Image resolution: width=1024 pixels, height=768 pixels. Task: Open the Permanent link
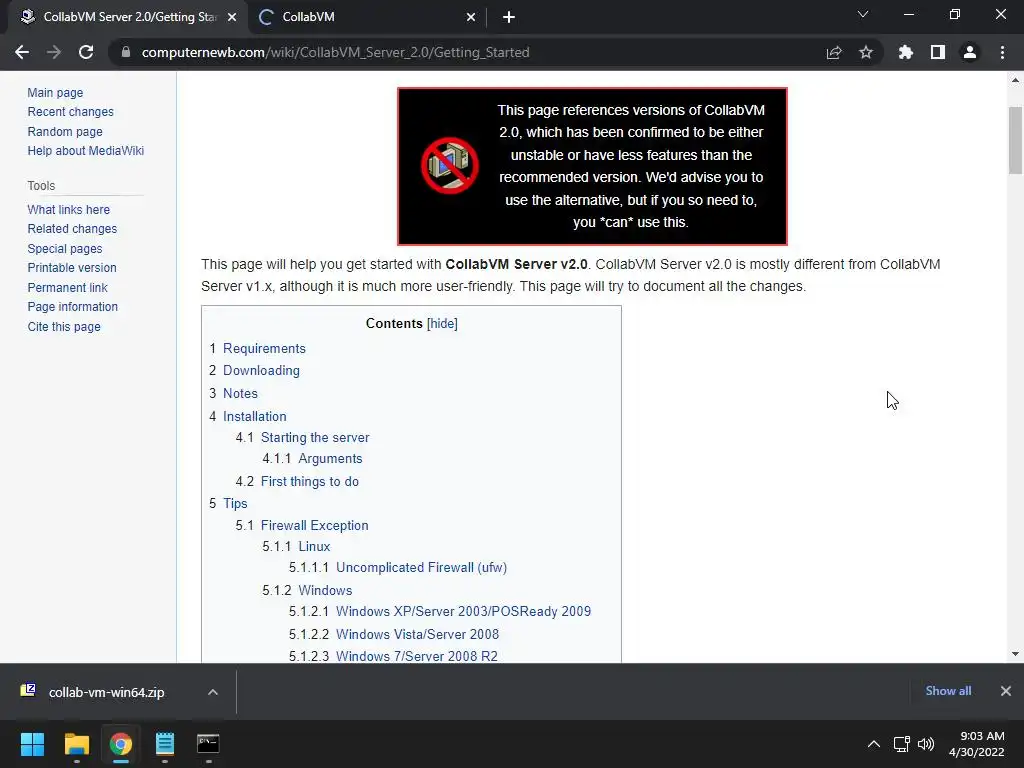click(67, 287)
